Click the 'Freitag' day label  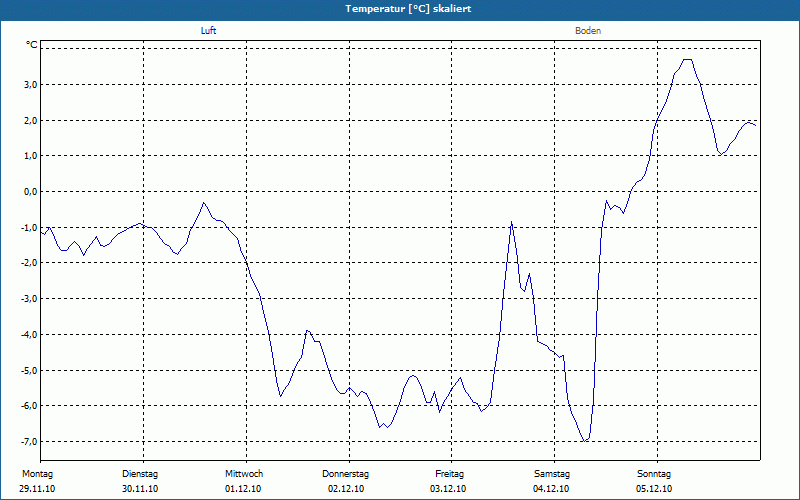(449, 474)
